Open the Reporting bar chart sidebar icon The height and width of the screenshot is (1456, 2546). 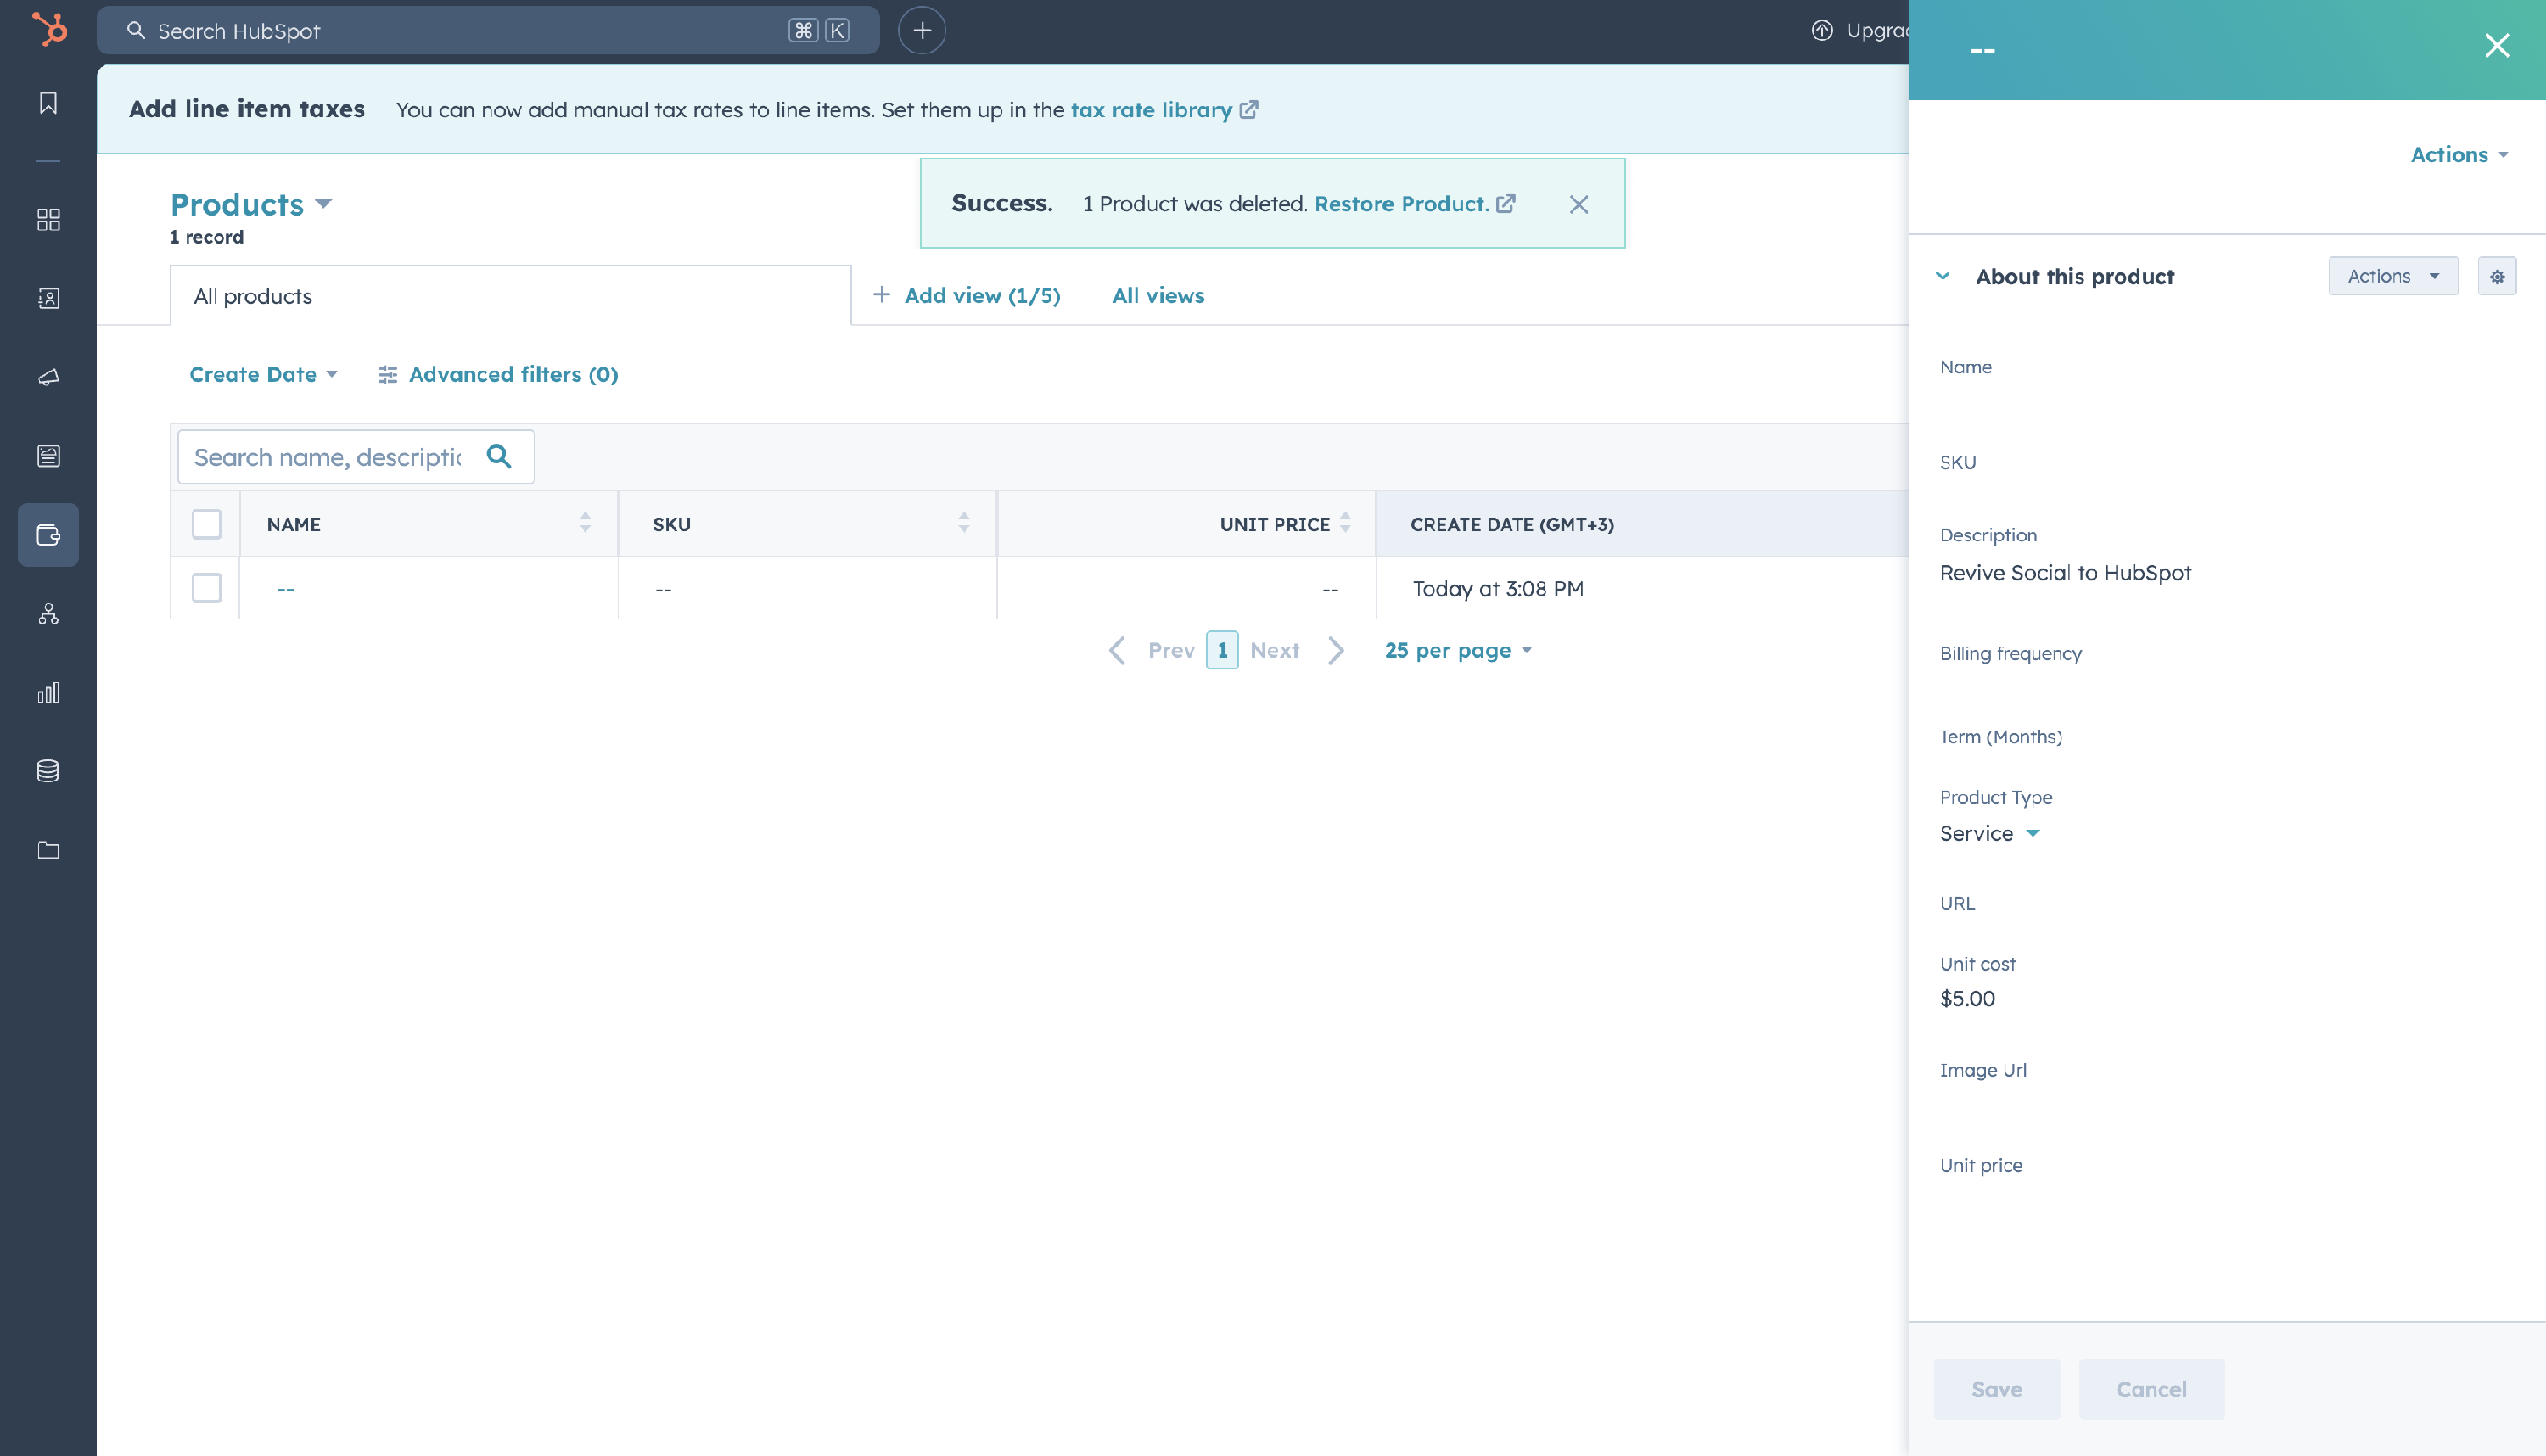pos(48,692)
